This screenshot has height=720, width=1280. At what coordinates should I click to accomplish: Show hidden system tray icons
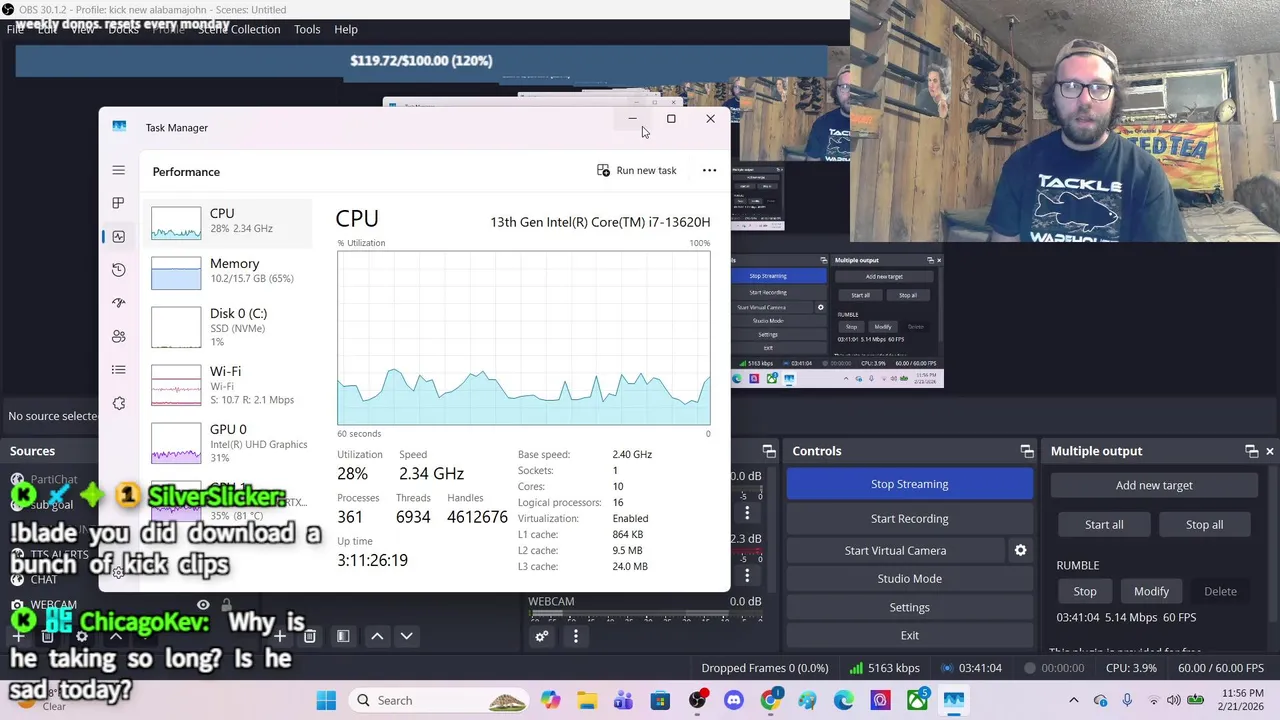click(1074, 700)
